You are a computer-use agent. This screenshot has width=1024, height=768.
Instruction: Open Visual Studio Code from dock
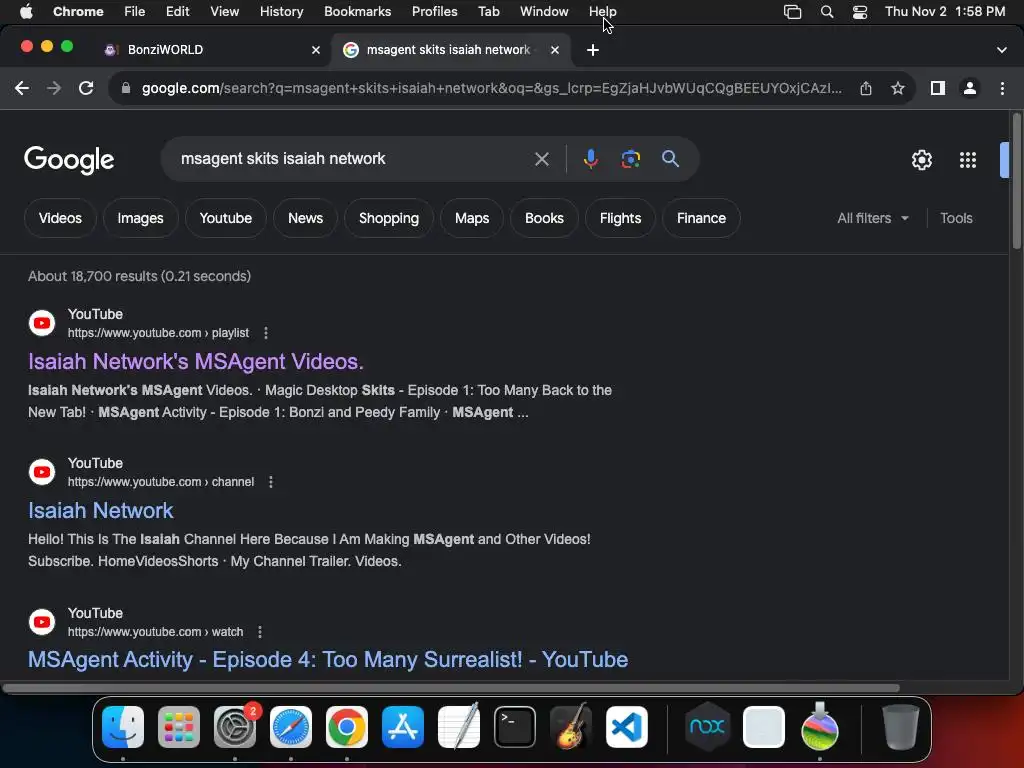[627, 727]
